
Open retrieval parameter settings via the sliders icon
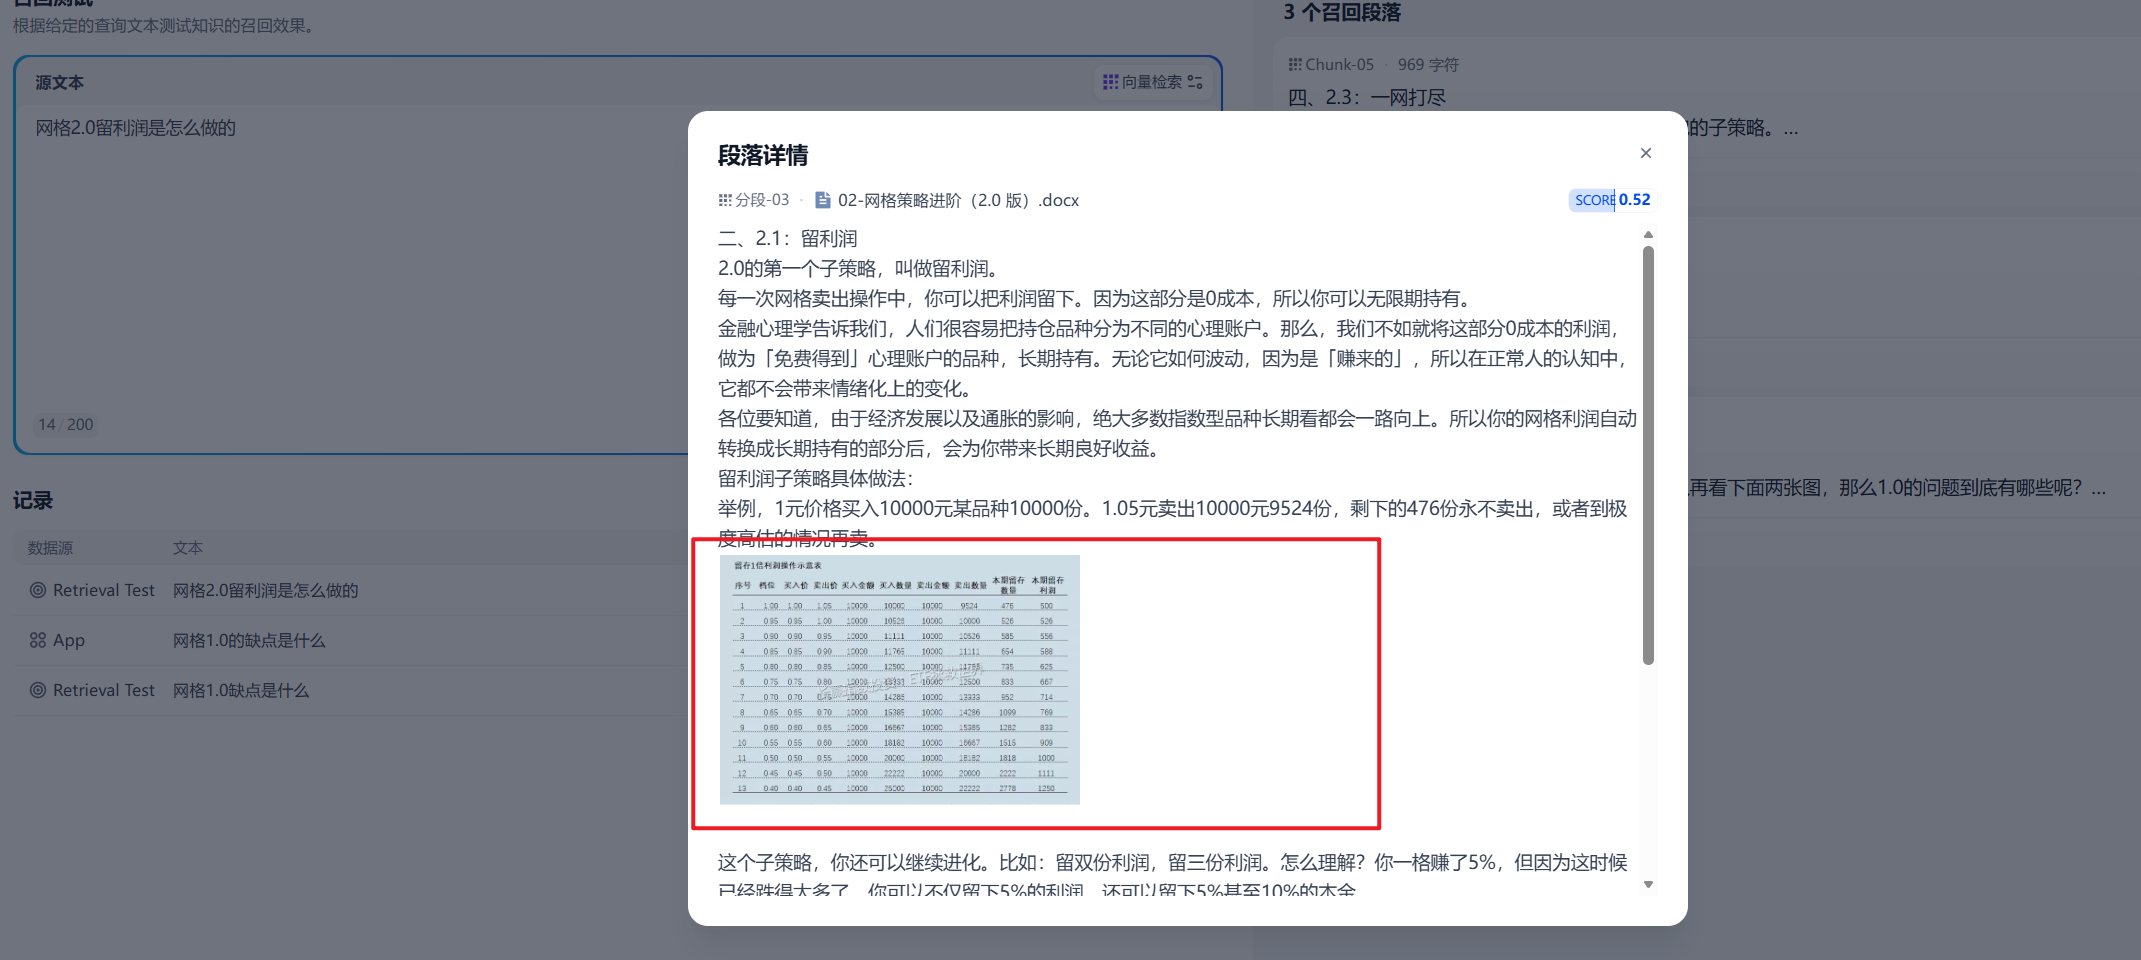click(1196, 83)
